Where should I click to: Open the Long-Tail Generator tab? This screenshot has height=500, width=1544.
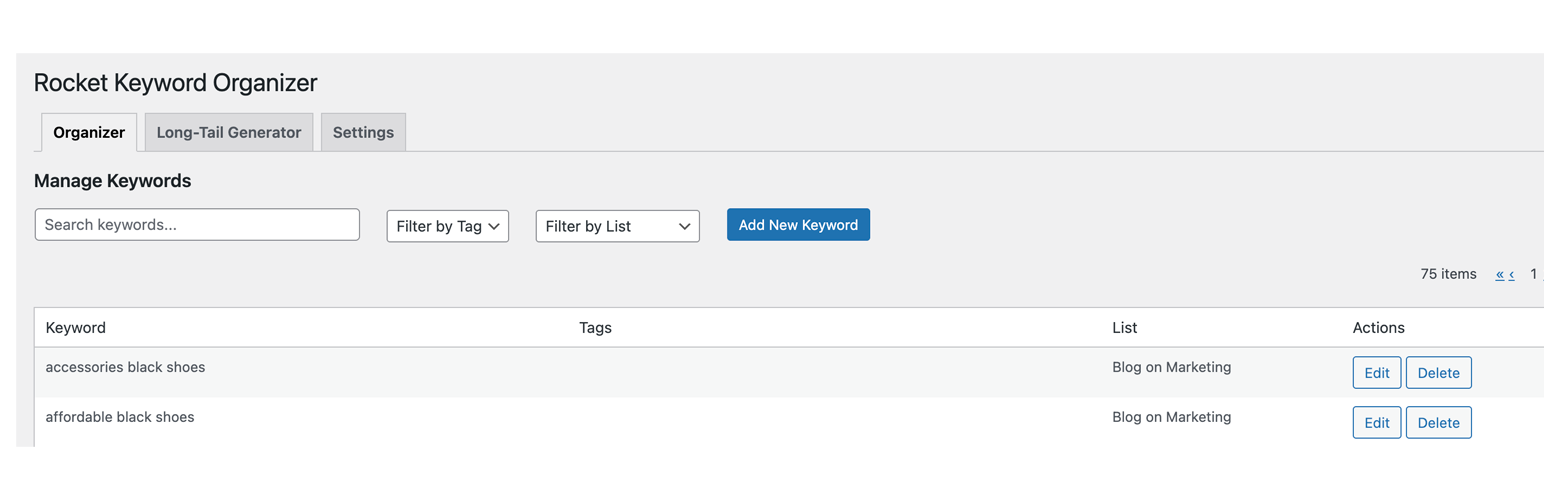coord(229,132)
